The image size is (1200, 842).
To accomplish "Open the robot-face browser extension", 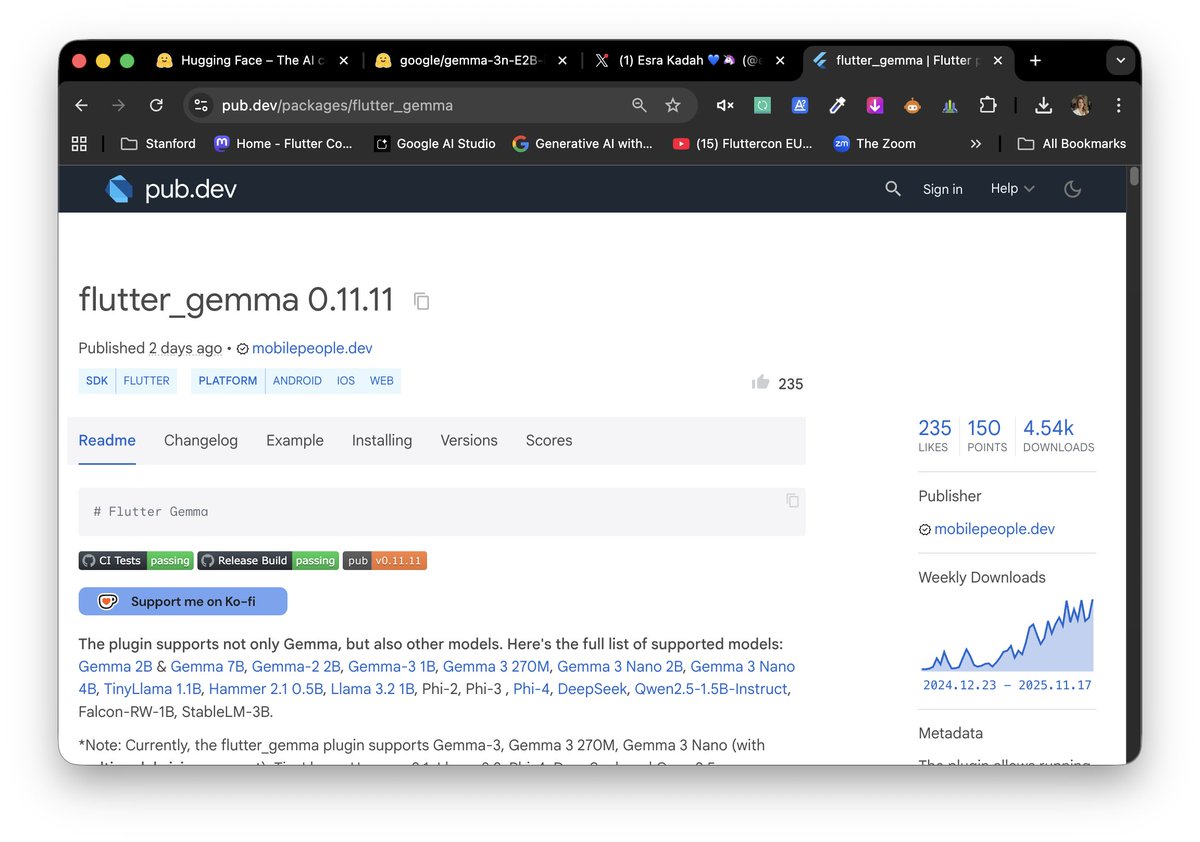I will (912, 105).
